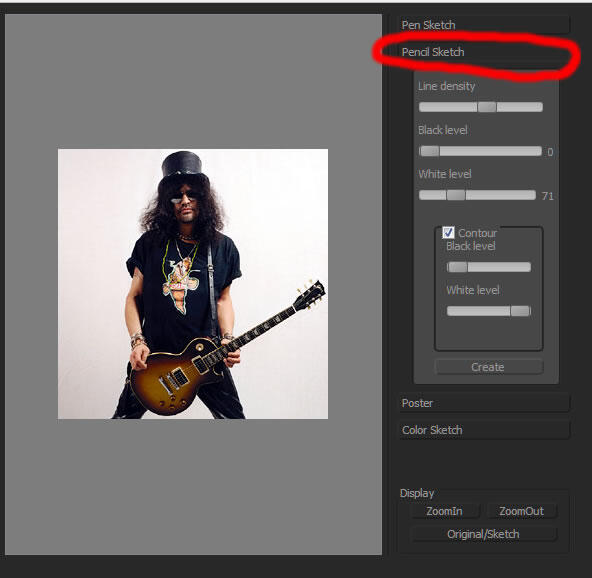Click the guitarist photo preview
This screenshot has width=592, height=578.
tap(193, 284)
